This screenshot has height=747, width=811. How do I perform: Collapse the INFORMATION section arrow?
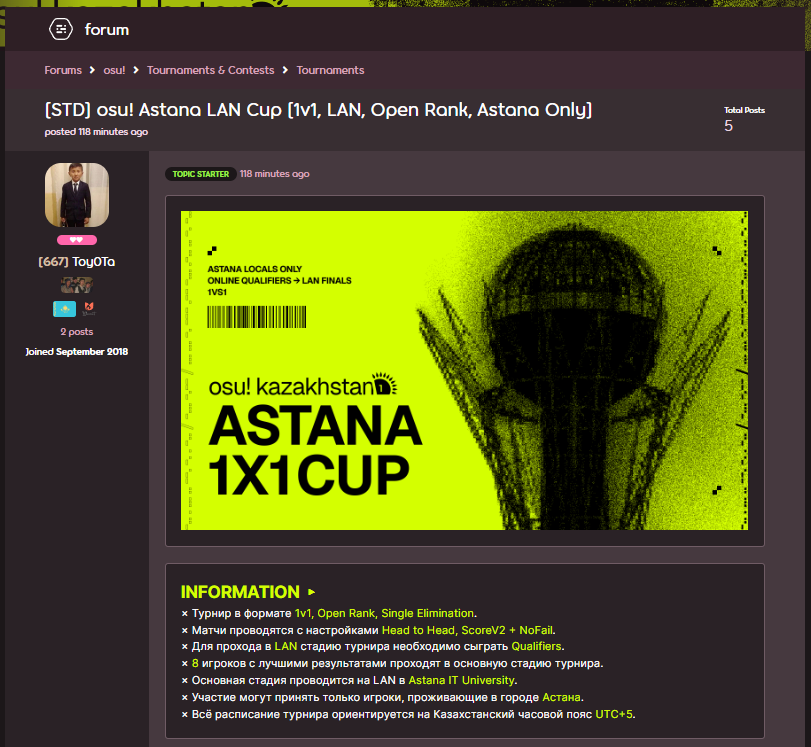pos(311,592)
